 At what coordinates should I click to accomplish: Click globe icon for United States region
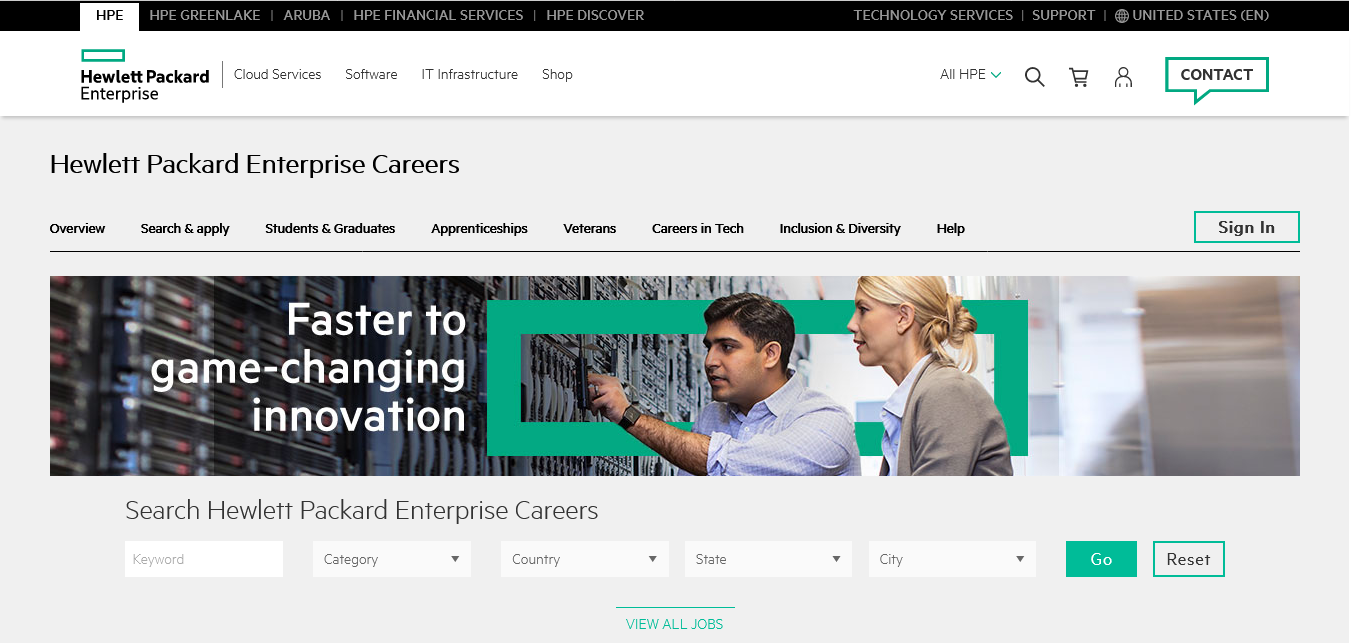[x=1122, y=16]
